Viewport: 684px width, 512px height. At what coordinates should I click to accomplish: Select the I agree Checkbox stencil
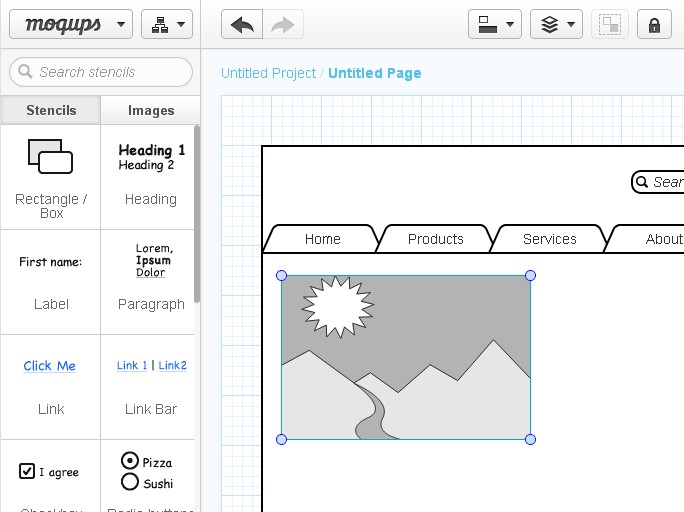click(51, 476)
